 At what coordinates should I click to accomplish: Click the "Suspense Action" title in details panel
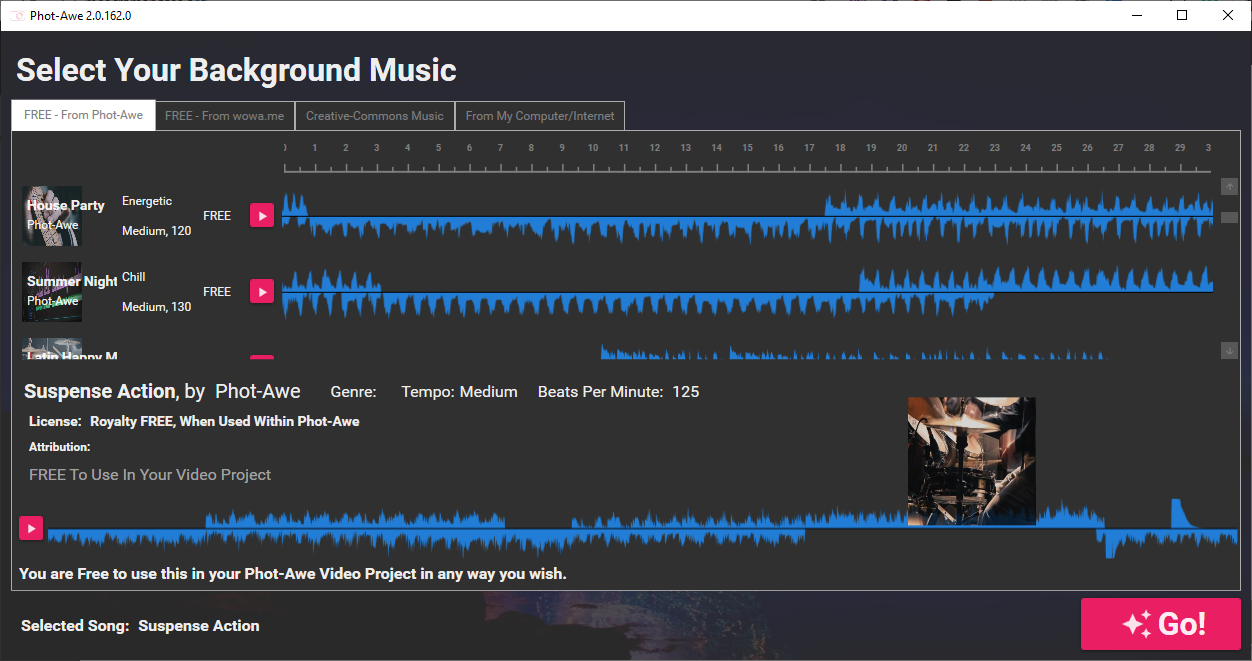tap(100, 391)
